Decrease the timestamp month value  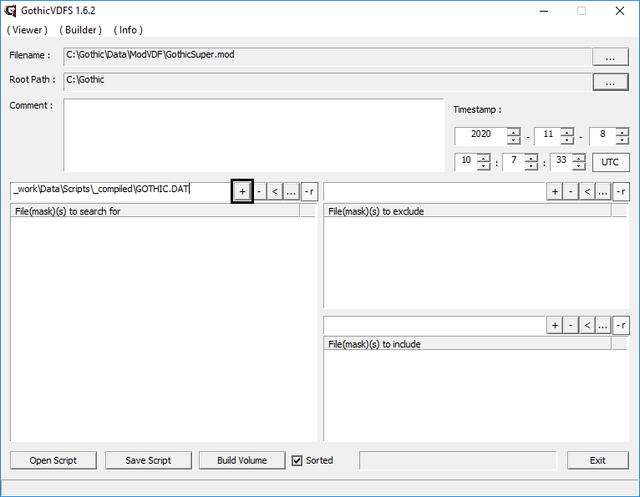point(567,140)
